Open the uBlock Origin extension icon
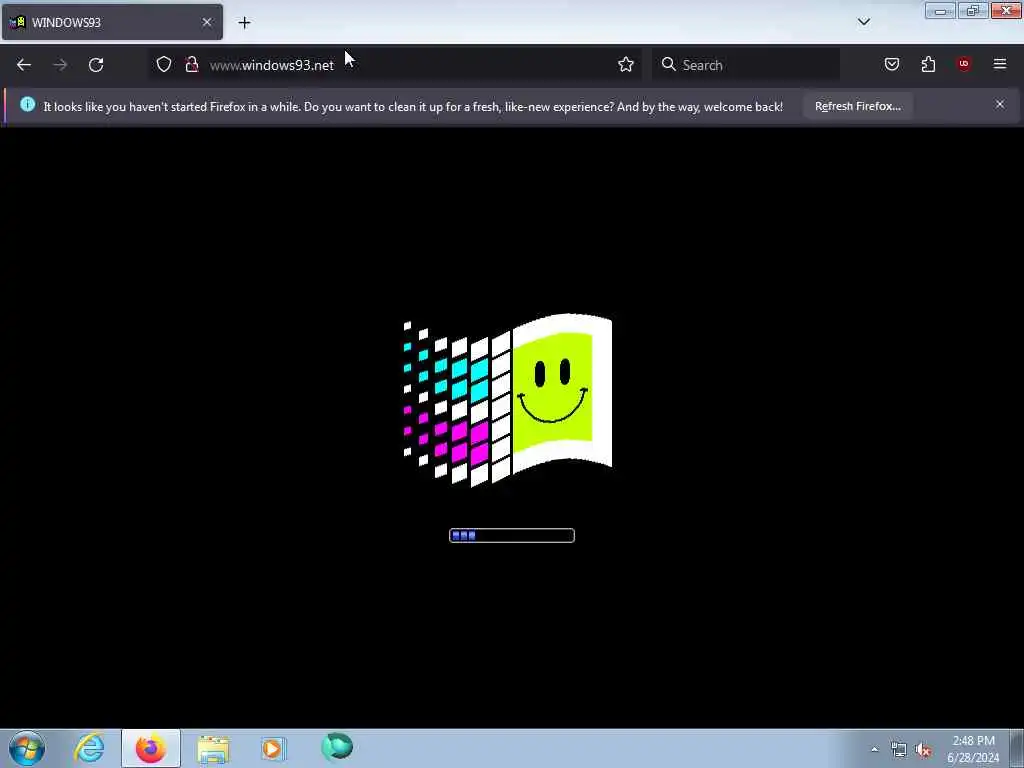1024x768 pixels. pyautogui.click(x=964, y=64)
